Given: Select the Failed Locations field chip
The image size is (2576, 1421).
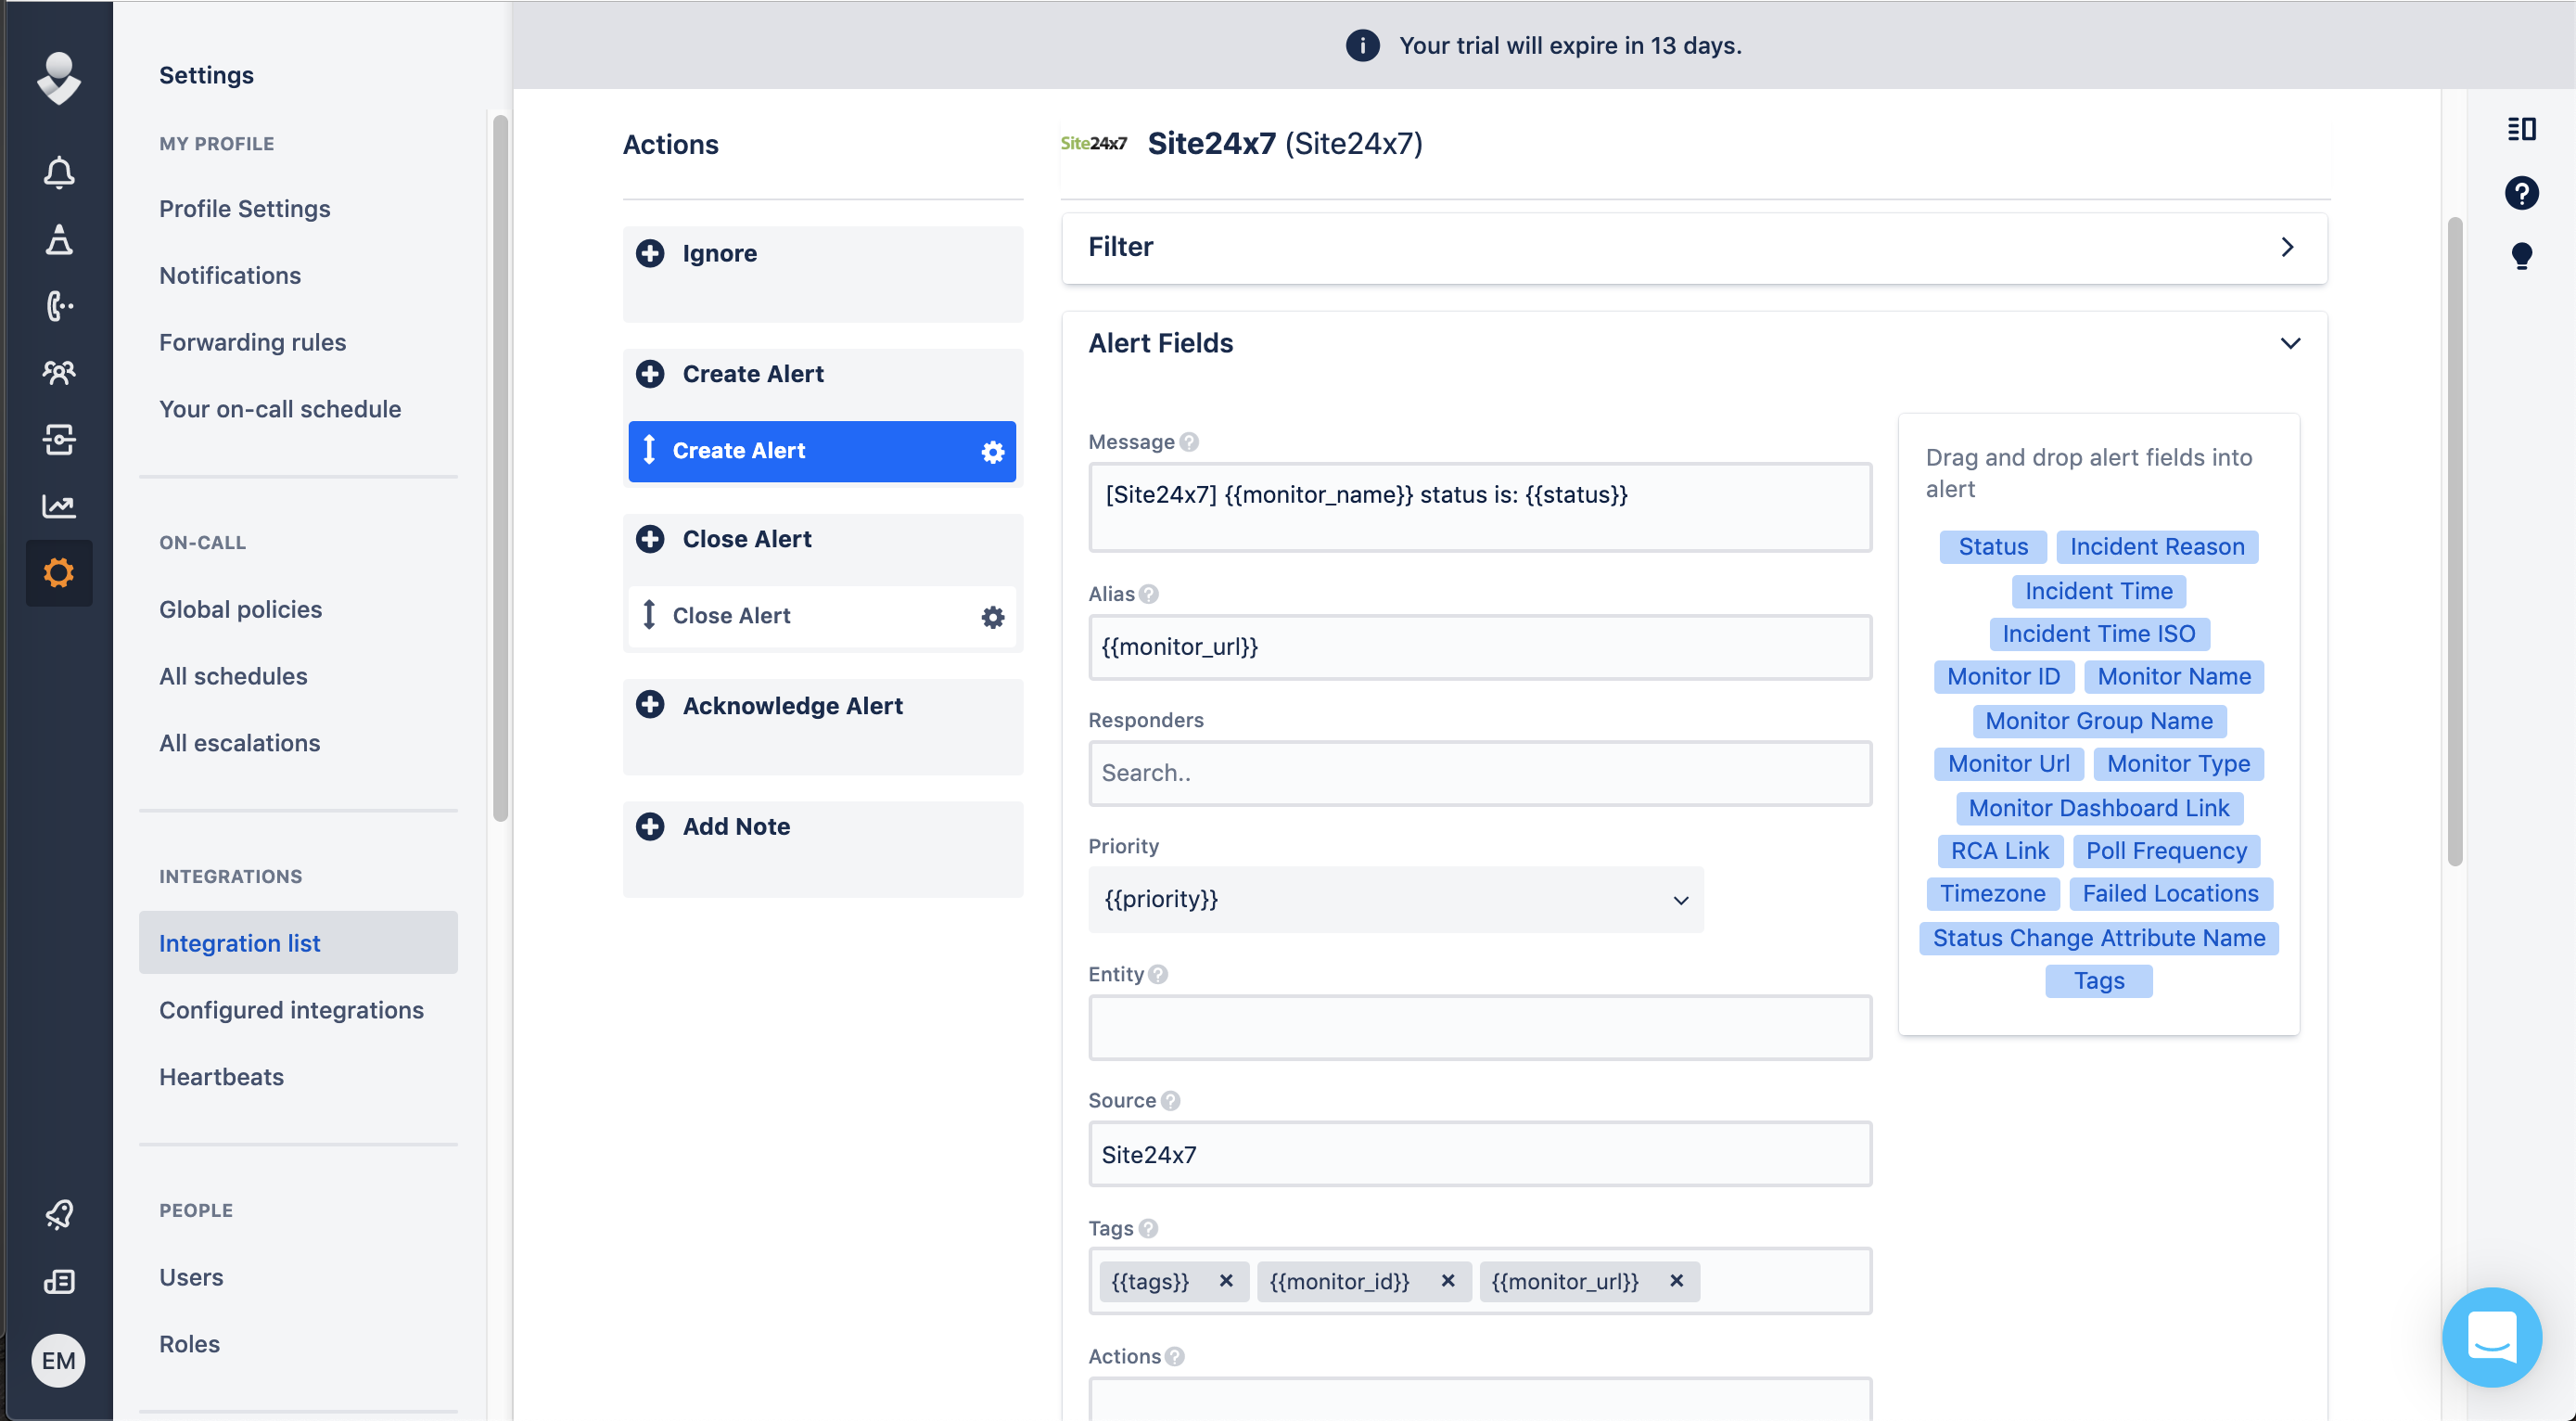Looking at the screenshot, I should [x=2170, y=894].
